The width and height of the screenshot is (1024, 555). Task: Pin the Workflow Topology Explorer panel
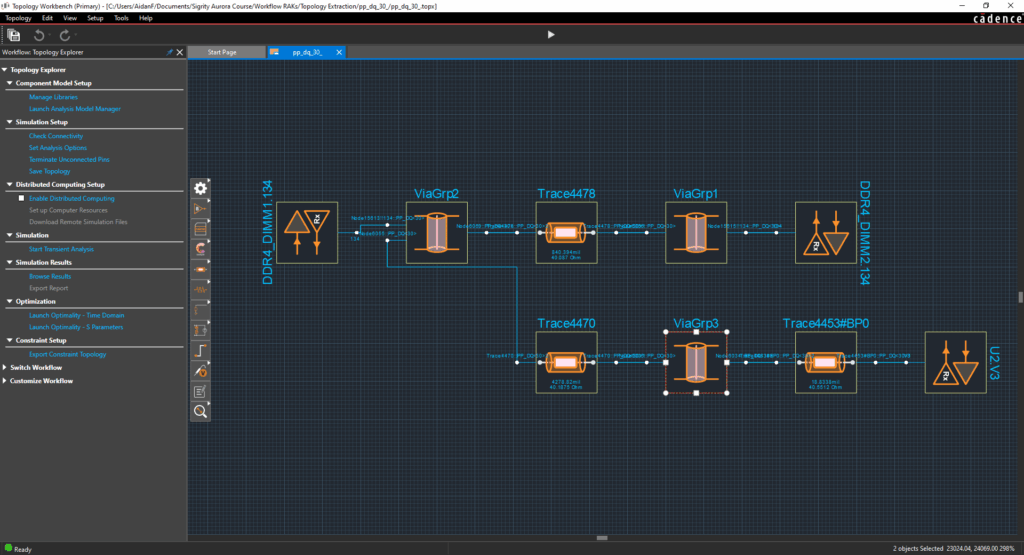click(x=170, y=52)
